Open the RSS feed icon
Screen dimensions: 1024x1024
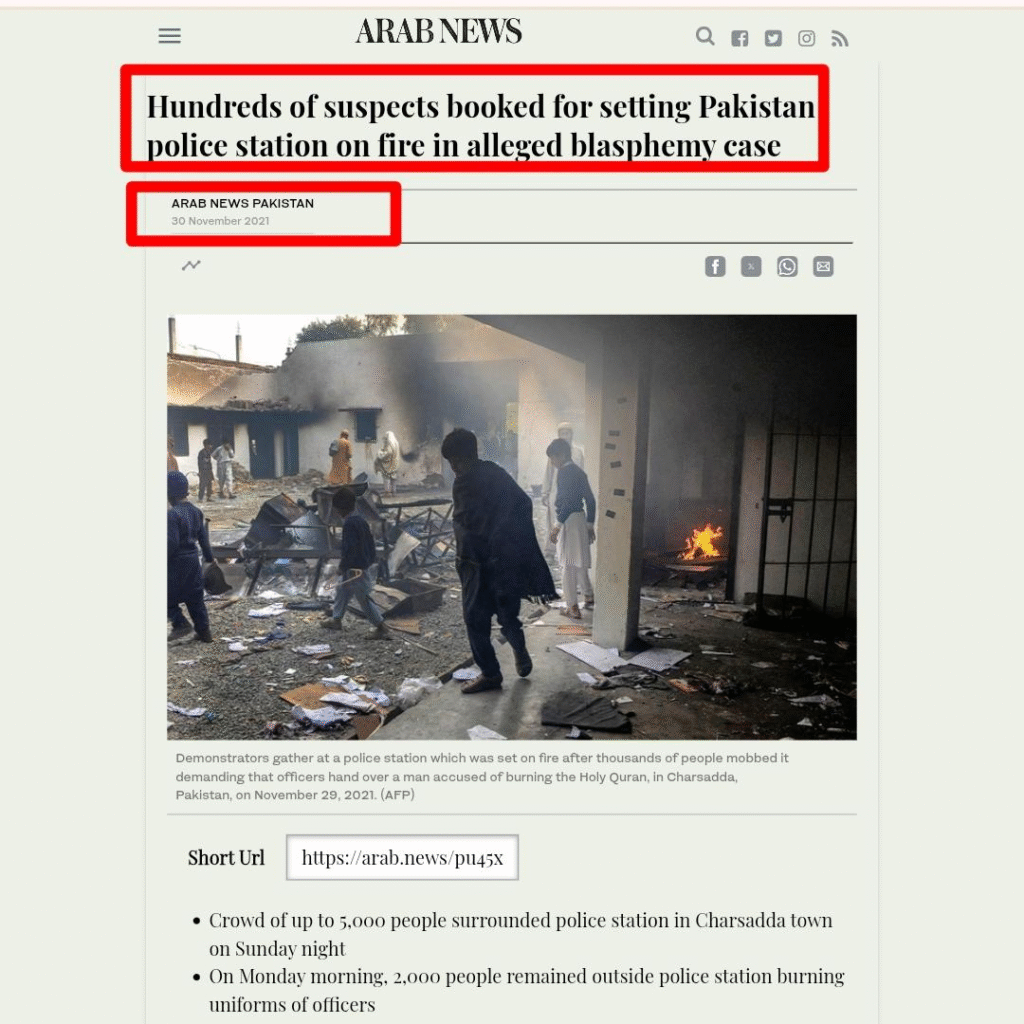pyautogui.click(x=840, y=39)
